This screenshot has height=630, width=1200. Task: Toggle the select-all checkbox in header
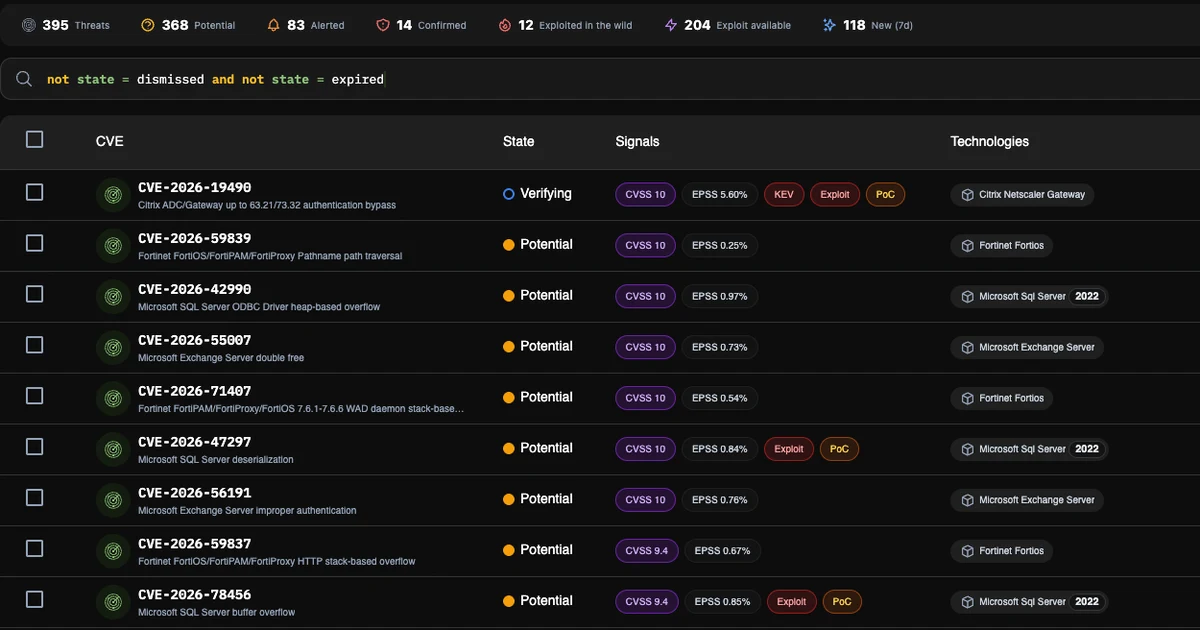[x=34, y=139]
